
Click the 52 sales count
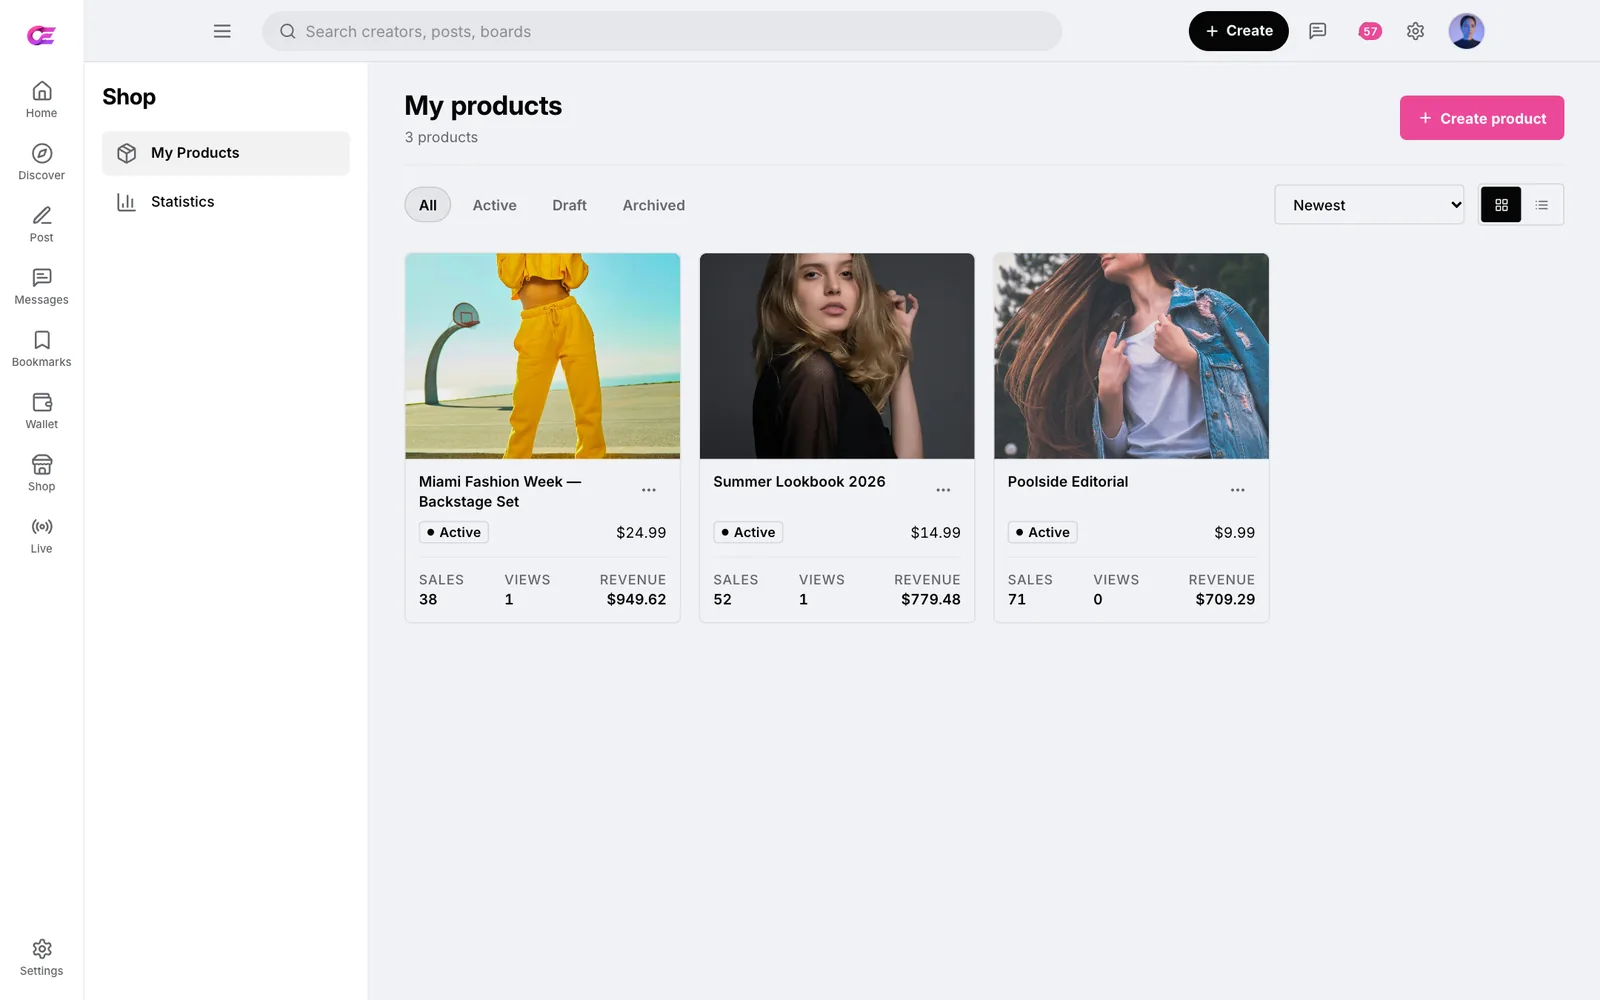click(x=722, y=600)
